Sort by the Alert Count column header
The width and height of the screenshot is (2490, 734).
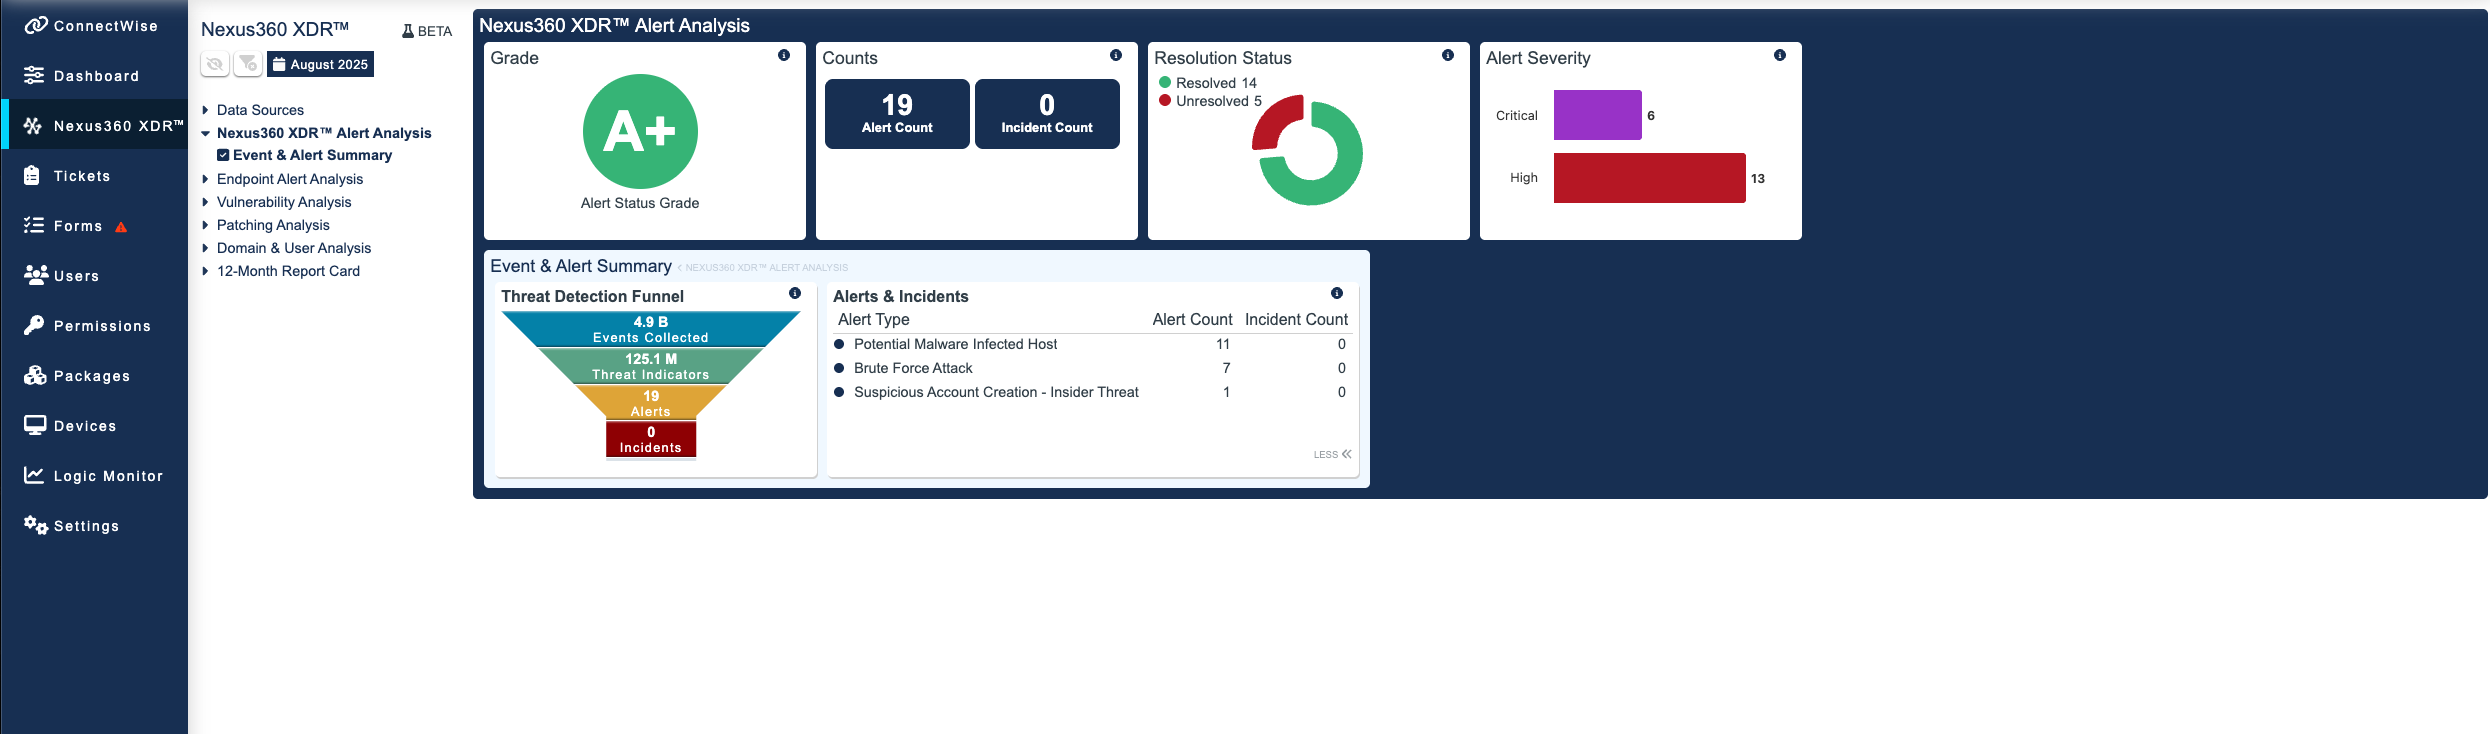pyautogui.click(x=1192, y=319)
